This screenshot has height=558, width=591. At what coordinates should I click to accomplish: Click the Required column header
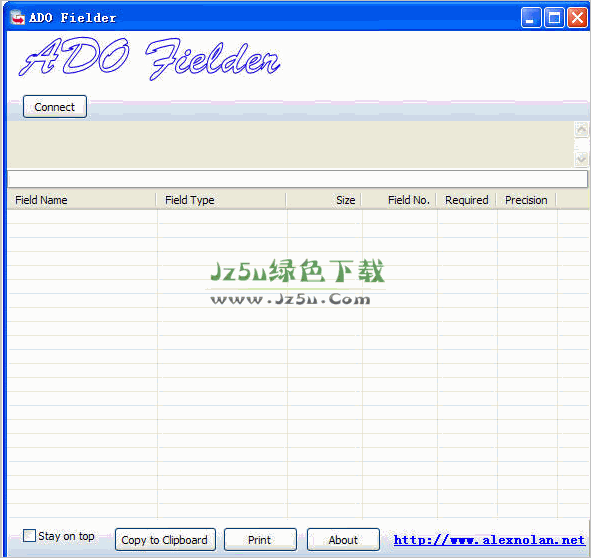click(466, 200)
